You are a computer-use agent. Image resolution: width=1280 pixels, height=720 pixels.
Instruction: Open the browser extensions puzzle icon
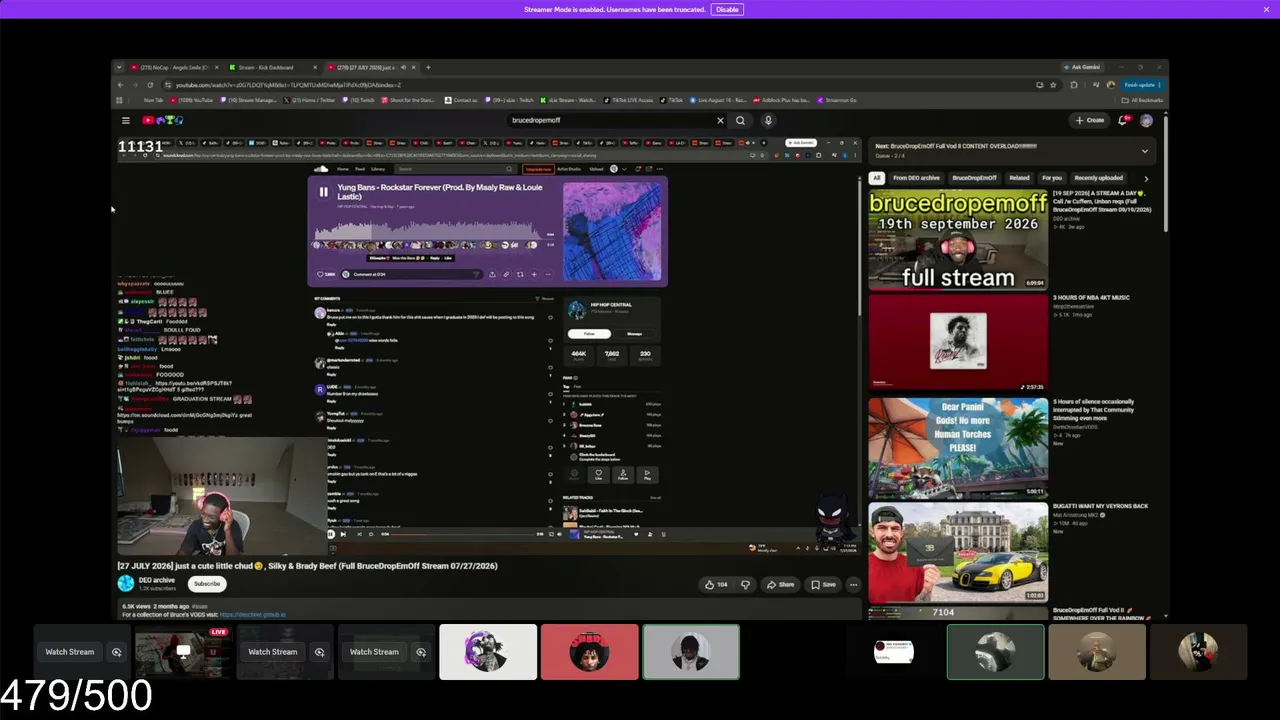pos(1074,85)
